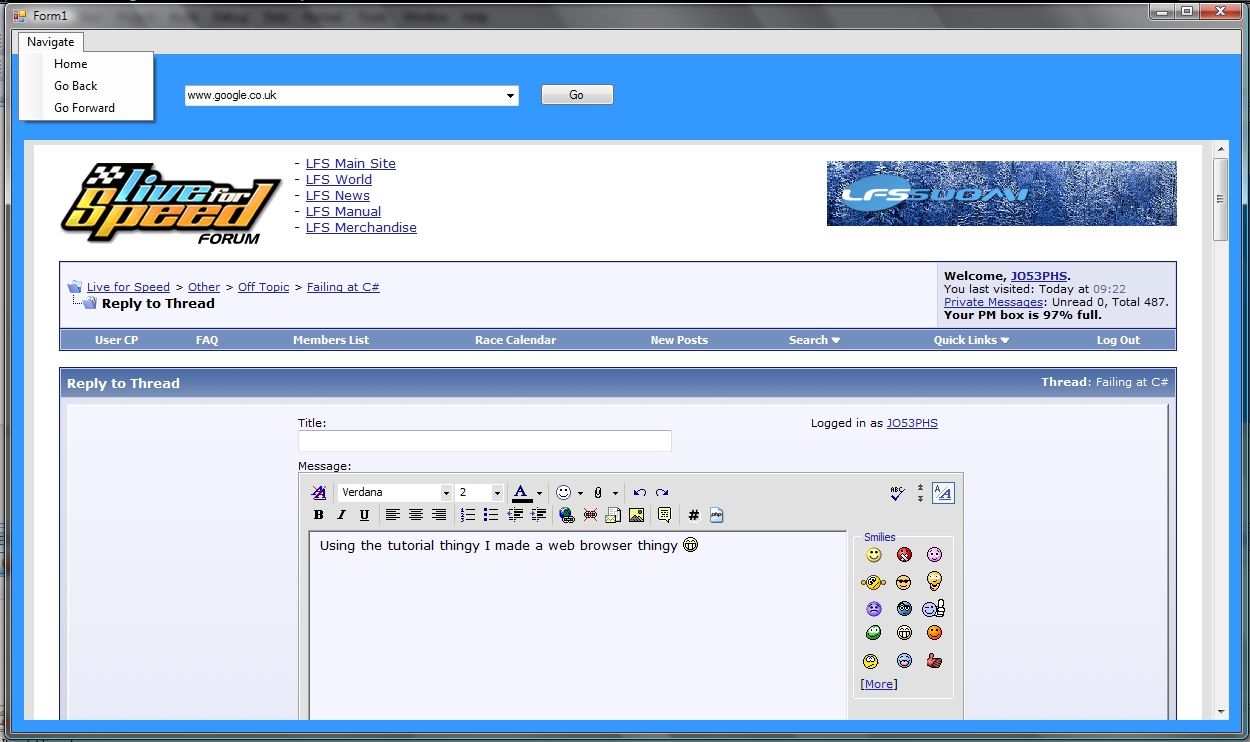Expand the URL address combo box
The image size is (1250, 742).
point(511,96)
